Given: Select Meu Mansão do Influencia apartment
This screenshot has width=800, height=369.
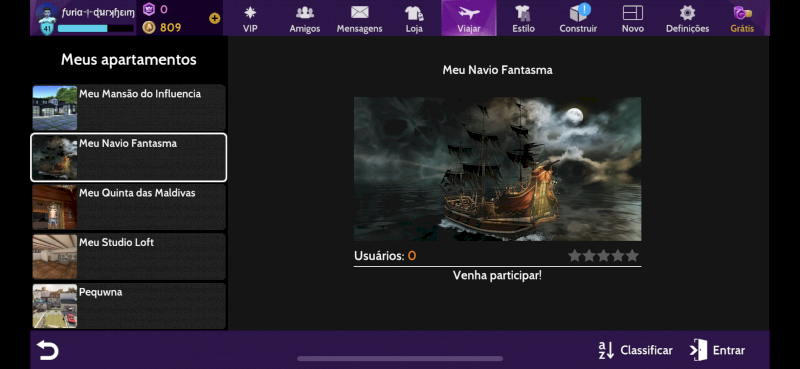Looking at the screenshot, I should pyautogui.click(x=129, y=108).
